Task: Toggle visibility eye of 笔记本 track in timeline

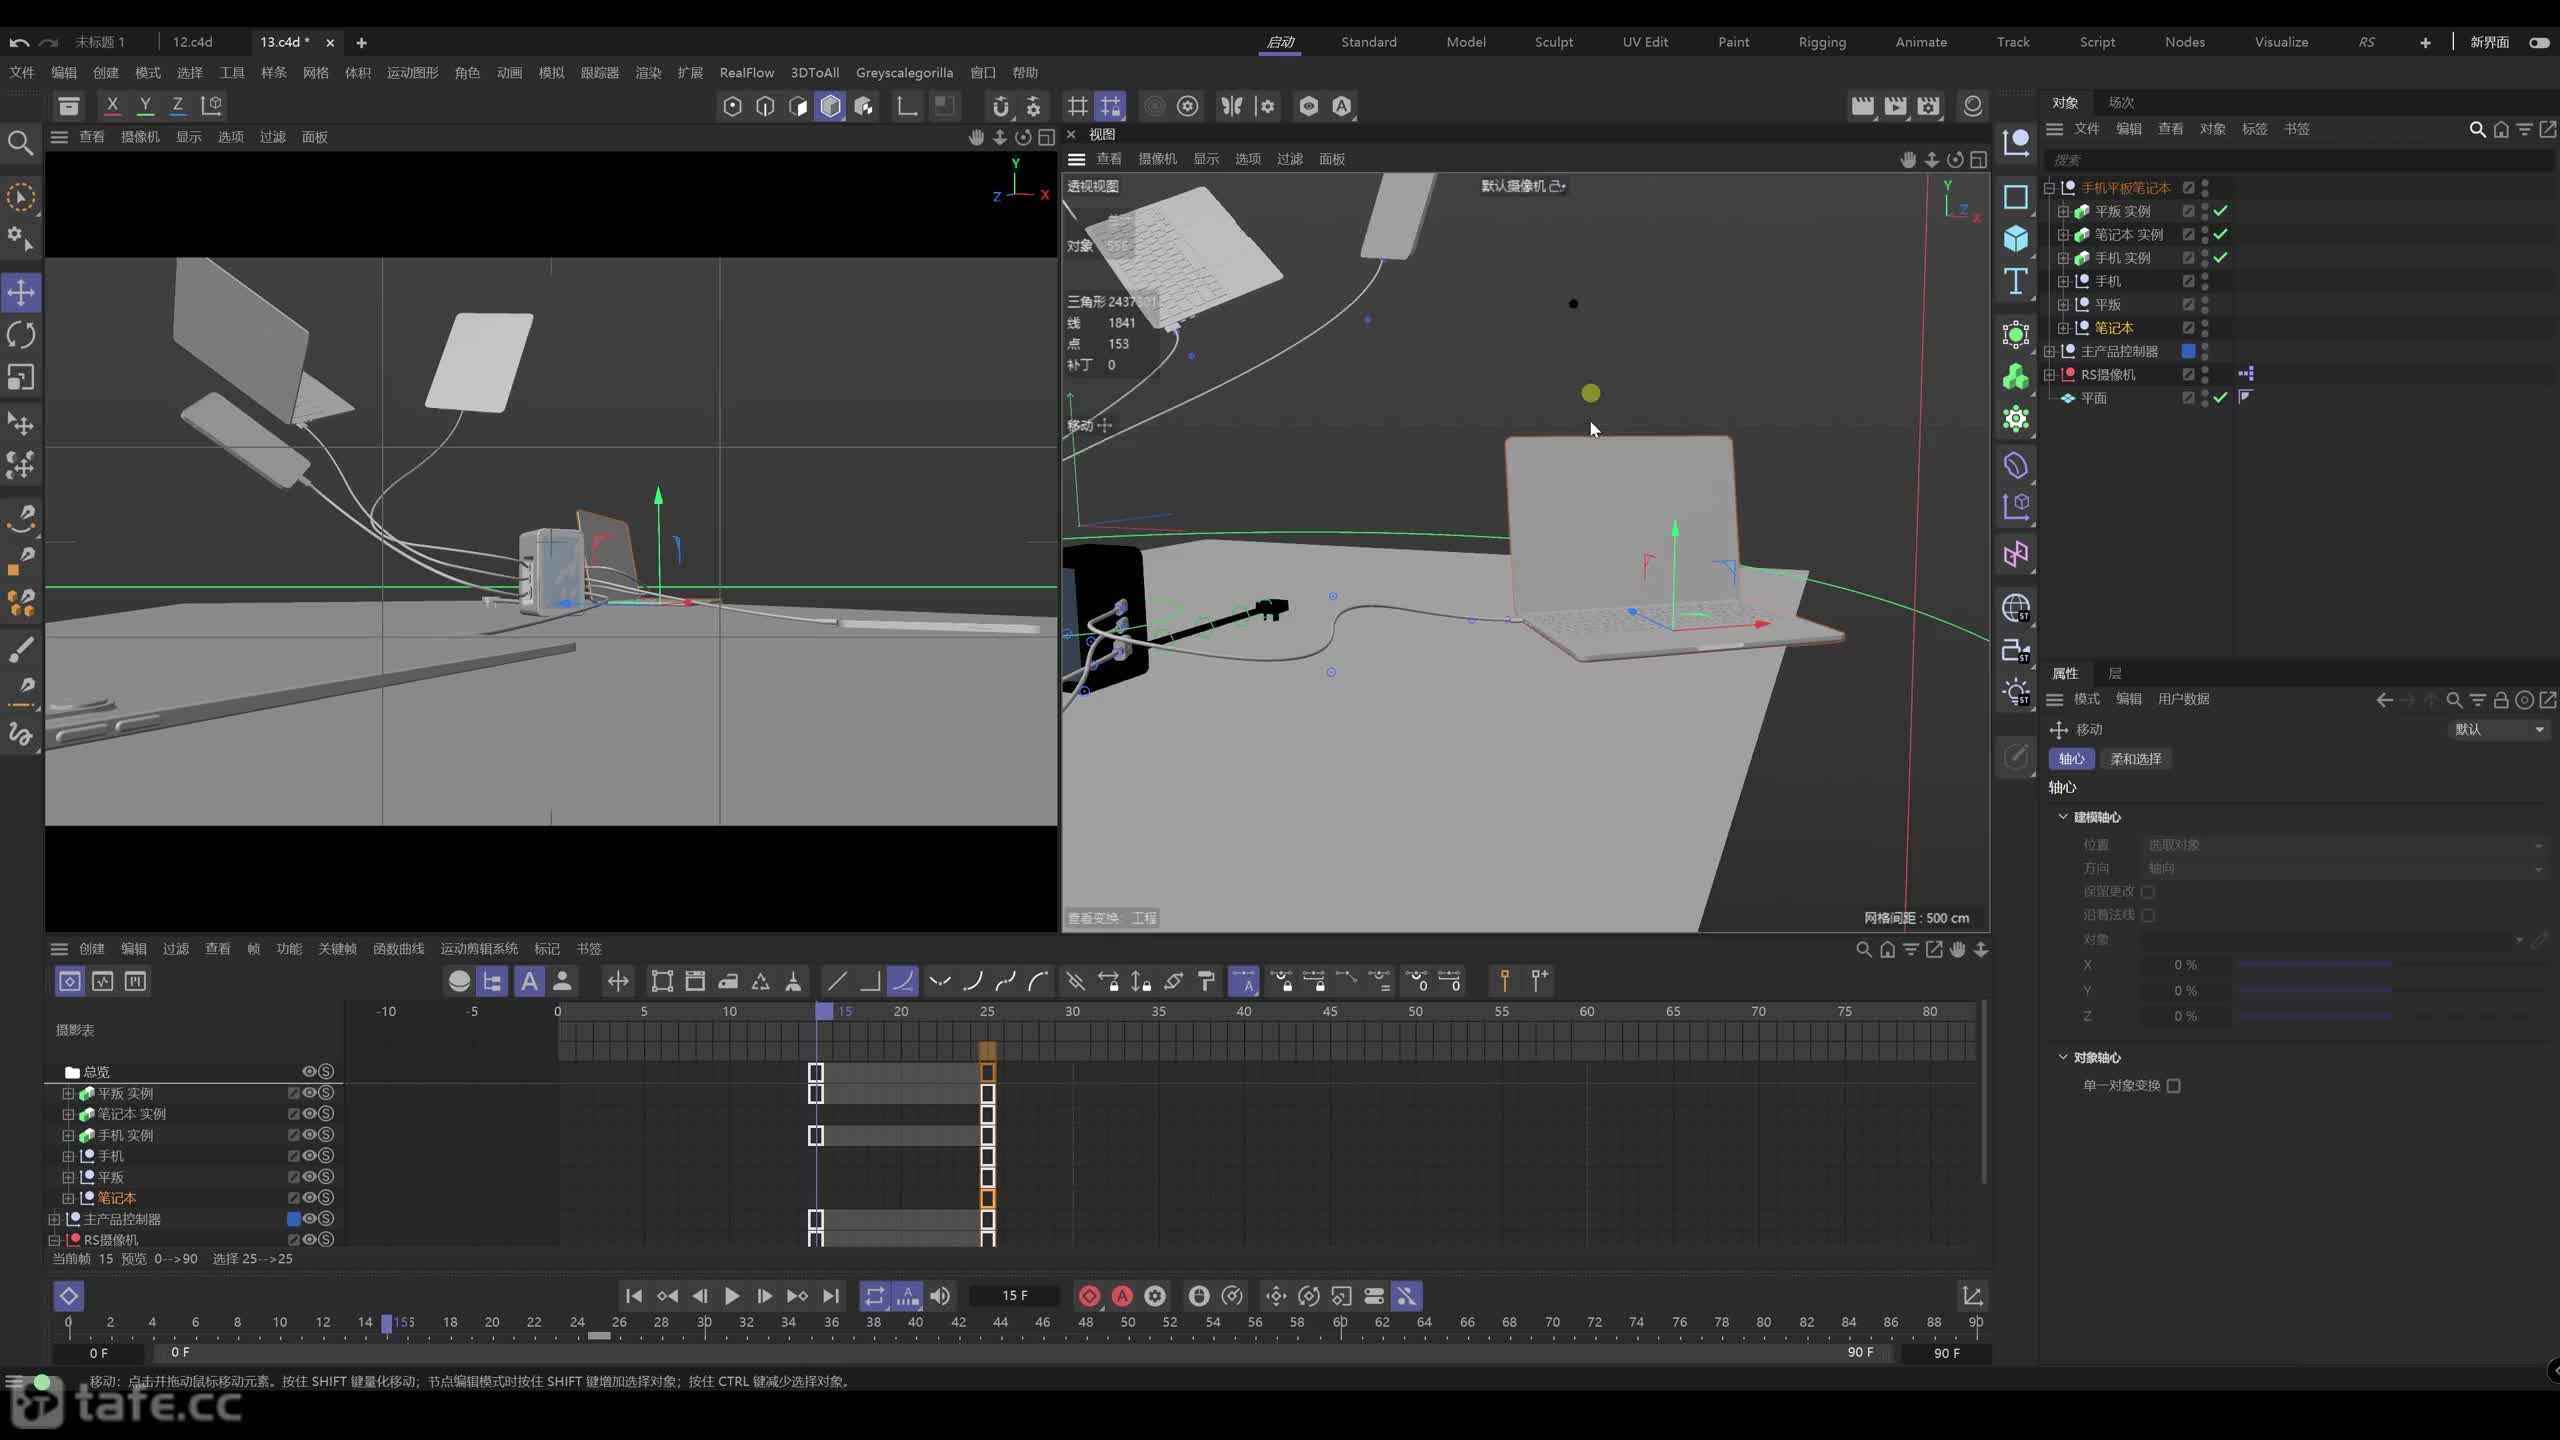Action: pyautogui.click(x=309, y=1198)
